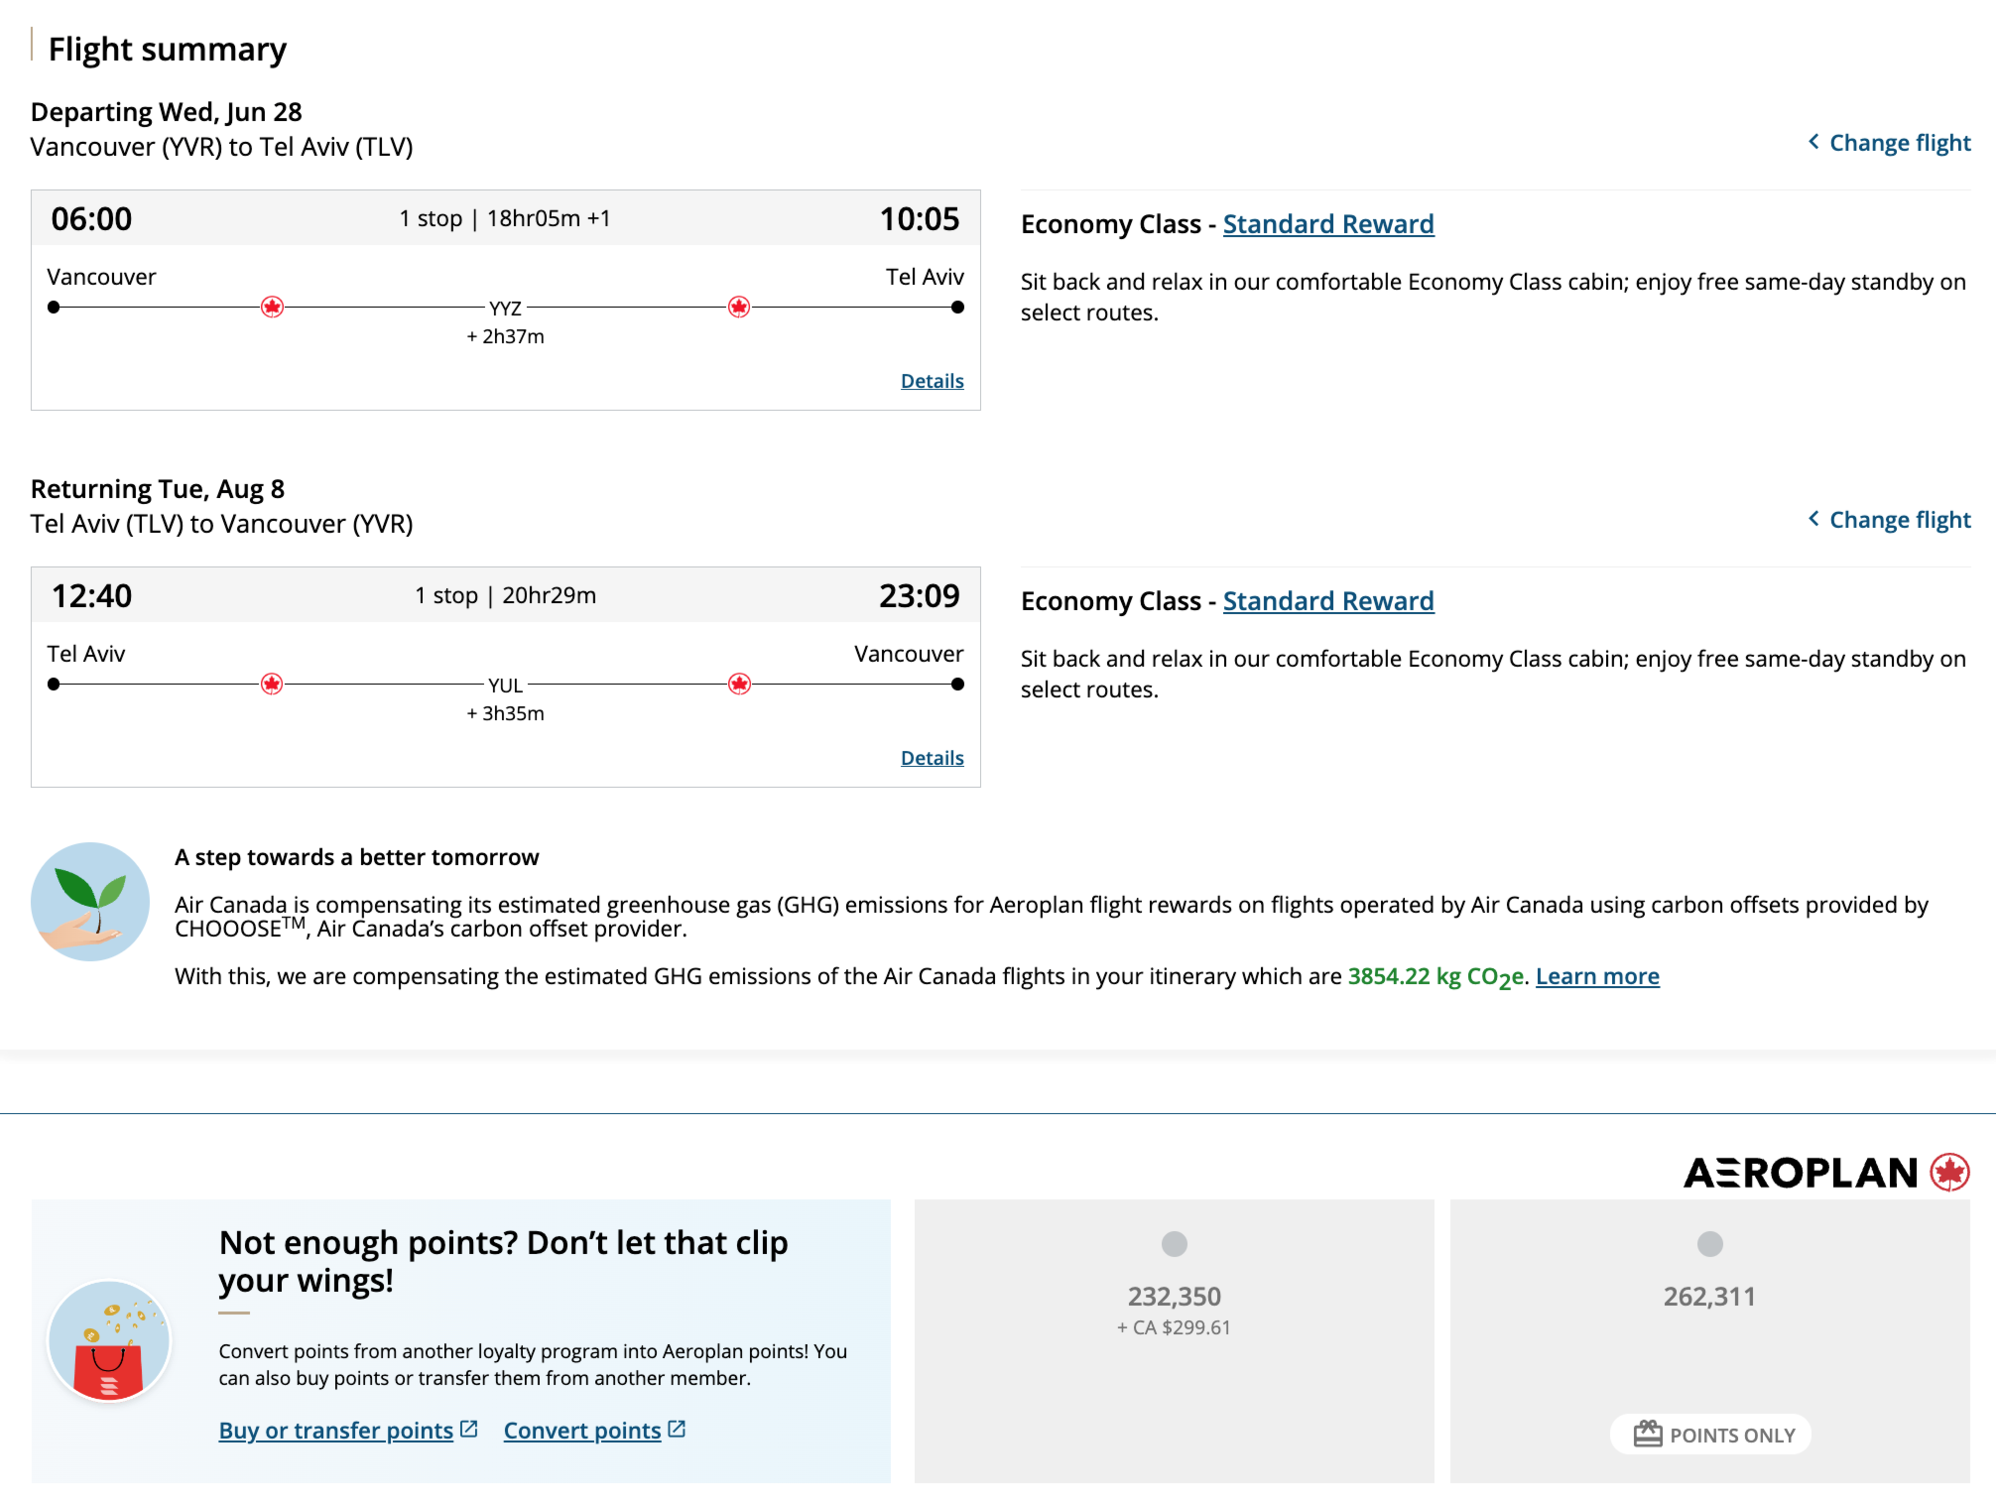Select the 262,311 points only radio button
The height and width of the screenshot is (1504, 1996).
[x=1710, y=1244]
